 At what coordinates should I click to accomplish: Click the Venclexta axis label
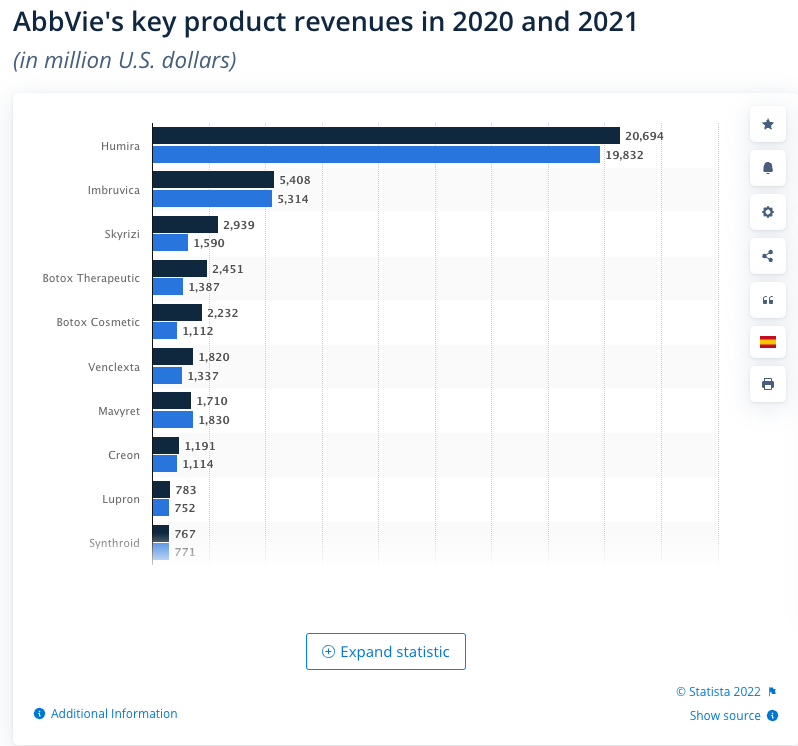coord(113,367)
